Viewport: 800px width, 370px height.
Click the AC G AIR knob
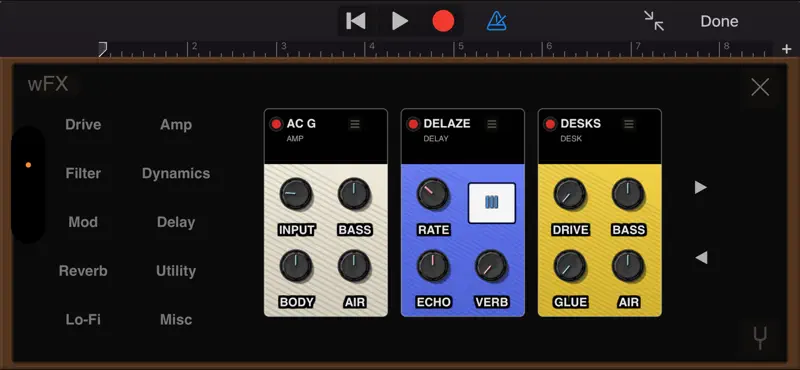click(x=354, y=266)
